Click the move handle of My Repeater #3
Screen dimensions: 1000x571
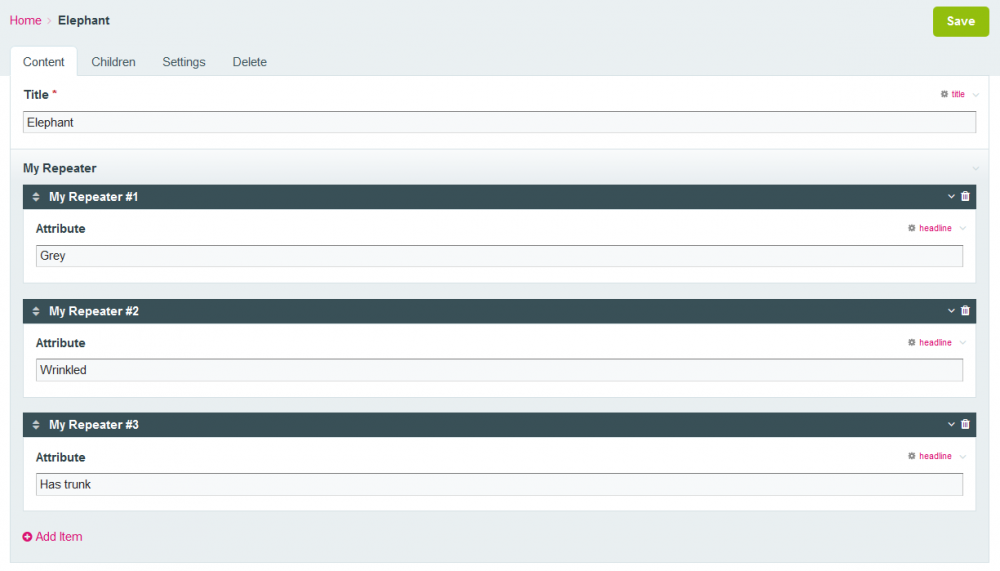[x=36, y=425]
